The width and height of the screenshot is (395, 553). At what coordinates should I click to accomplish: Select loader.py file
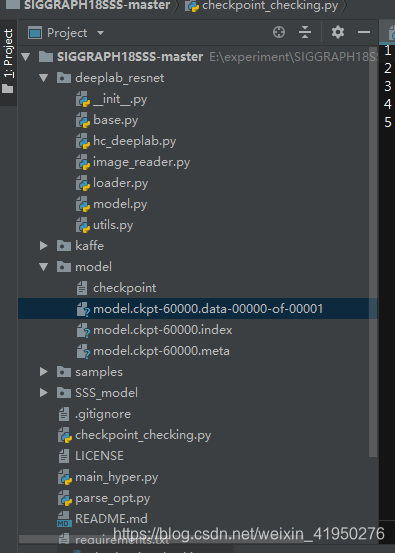click(x=121, y=183)
